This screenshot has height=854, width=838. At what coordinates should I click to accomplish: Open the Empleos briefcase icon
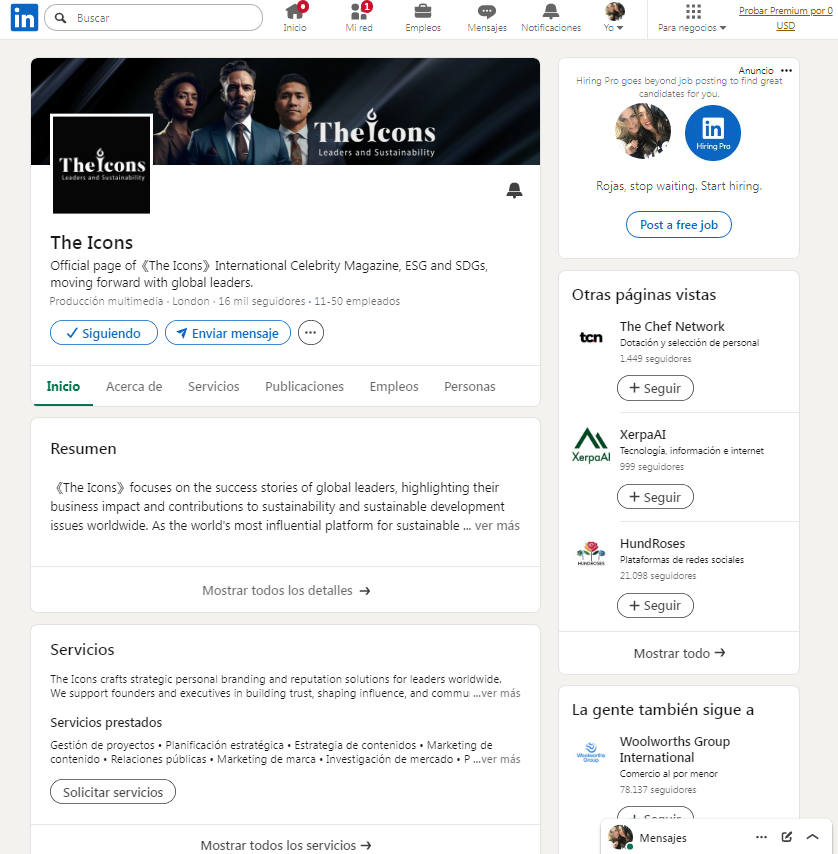click(x=423, y=11)
